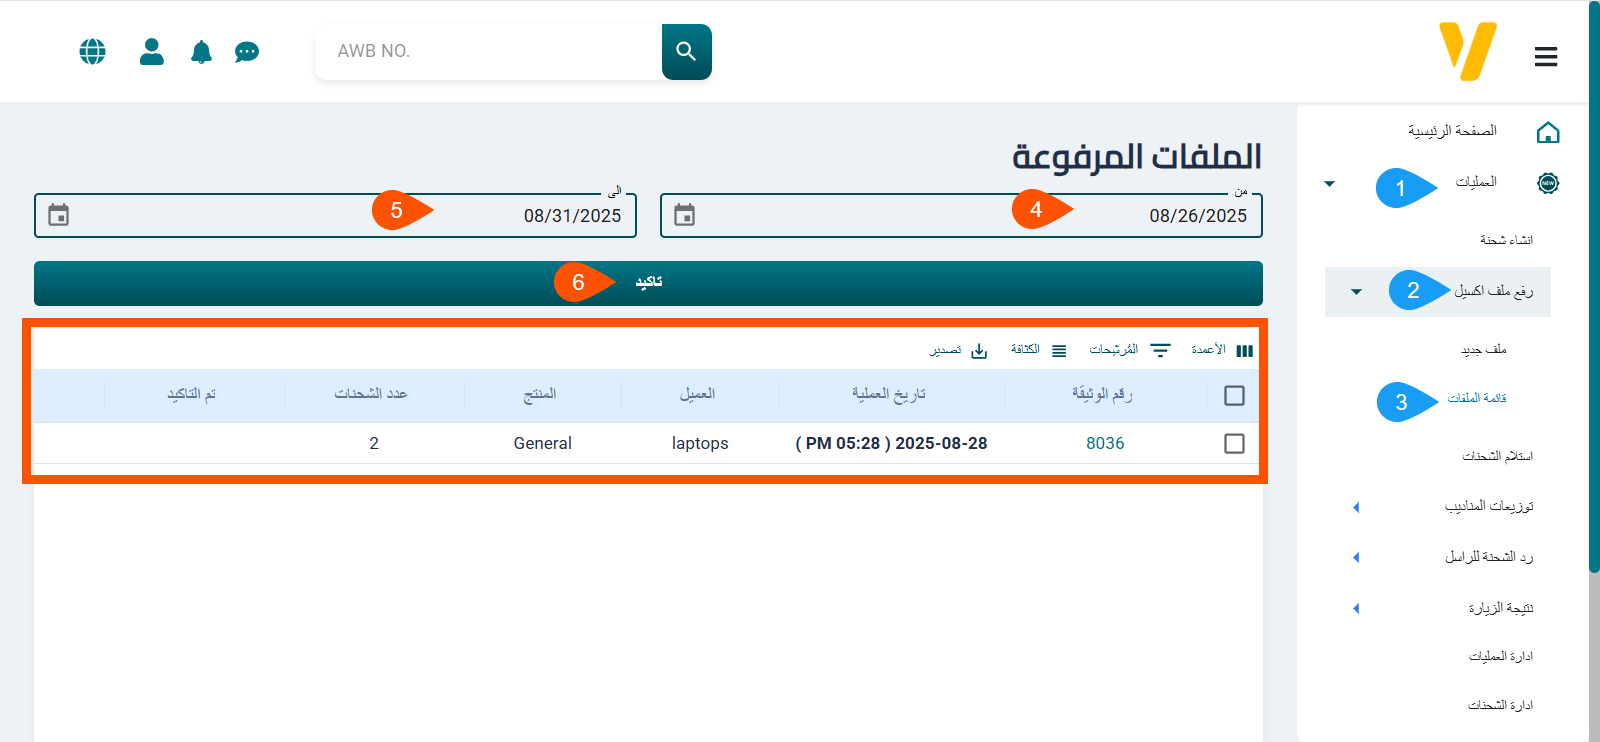Click the تصدير export button label
This screenshot has height=742, width=1600.
[x=945, y=350]
